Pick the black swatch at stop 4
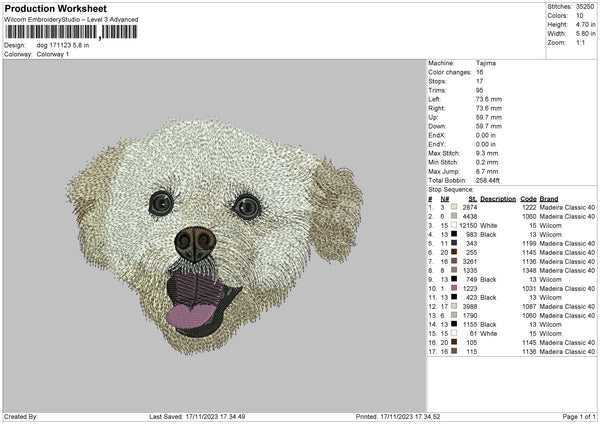 tap(453, 233)
